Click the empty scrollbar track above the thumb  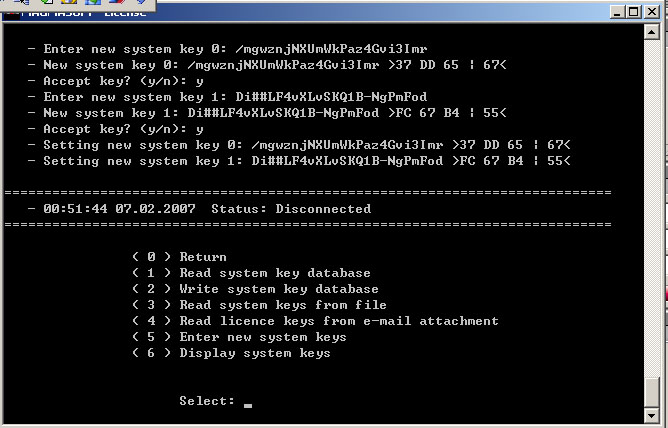(x=652, y=200)
